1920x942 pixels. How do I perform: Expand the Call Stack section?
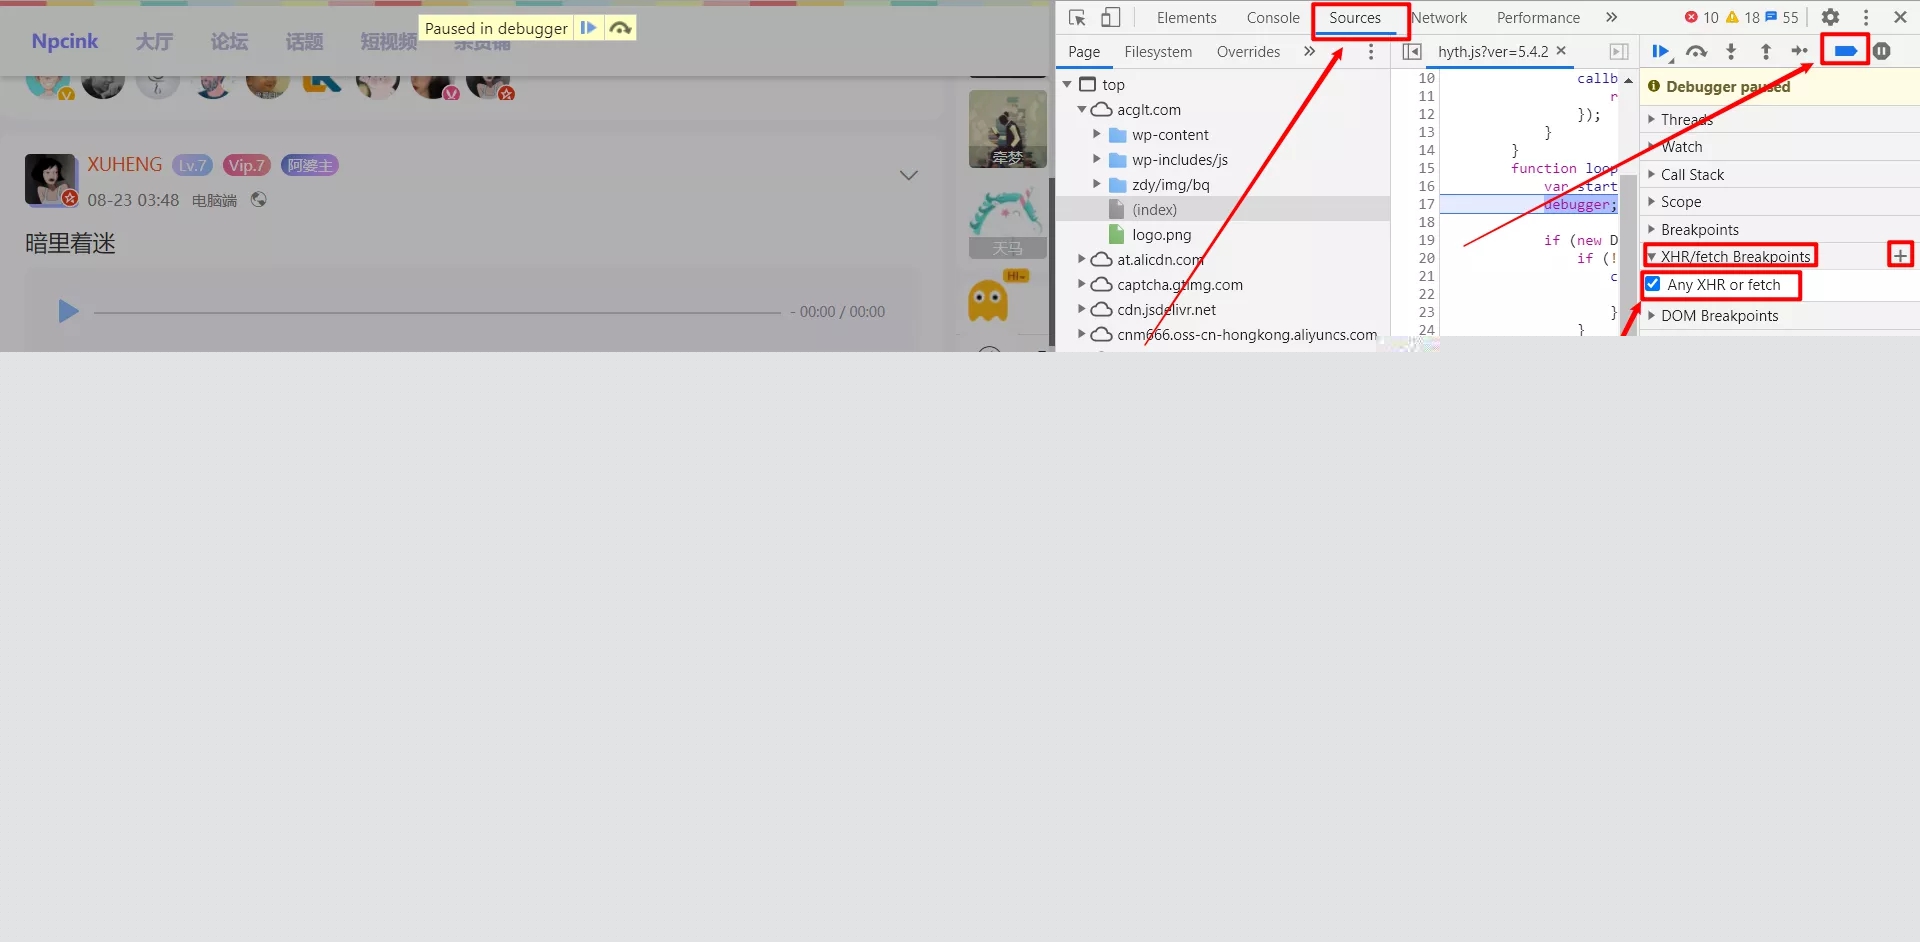pyautogui.click(x=1692, y=175)
